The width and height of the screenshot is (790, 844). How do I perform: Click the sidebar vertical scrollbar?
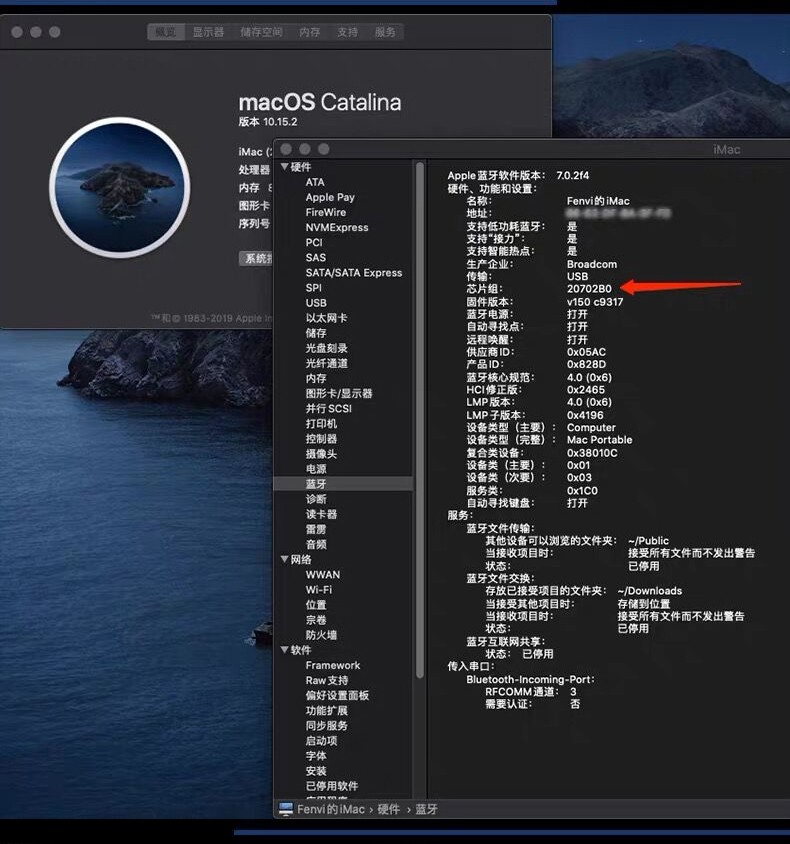pyautogui.click(x=420, y=420)
